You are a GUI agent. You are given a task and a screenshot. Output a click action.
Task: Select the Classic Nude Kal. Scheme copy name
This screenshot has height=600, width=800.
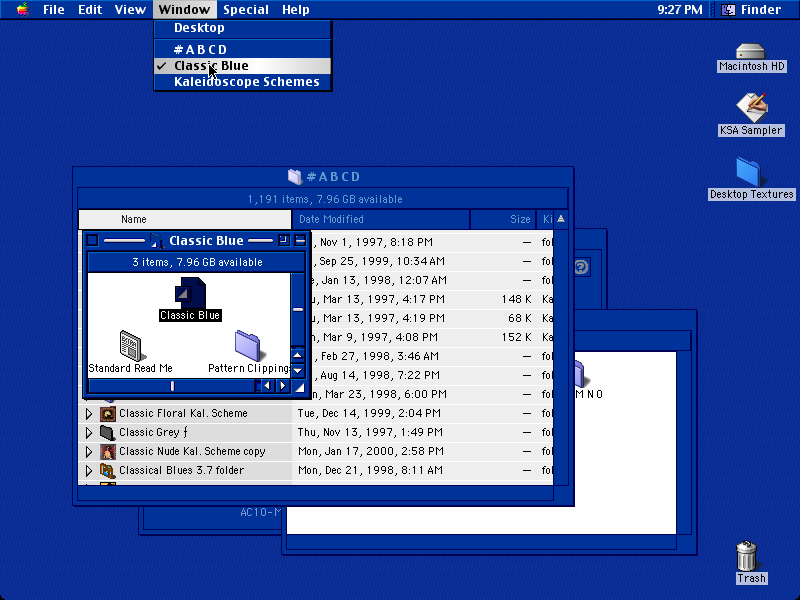click(192, 452)
